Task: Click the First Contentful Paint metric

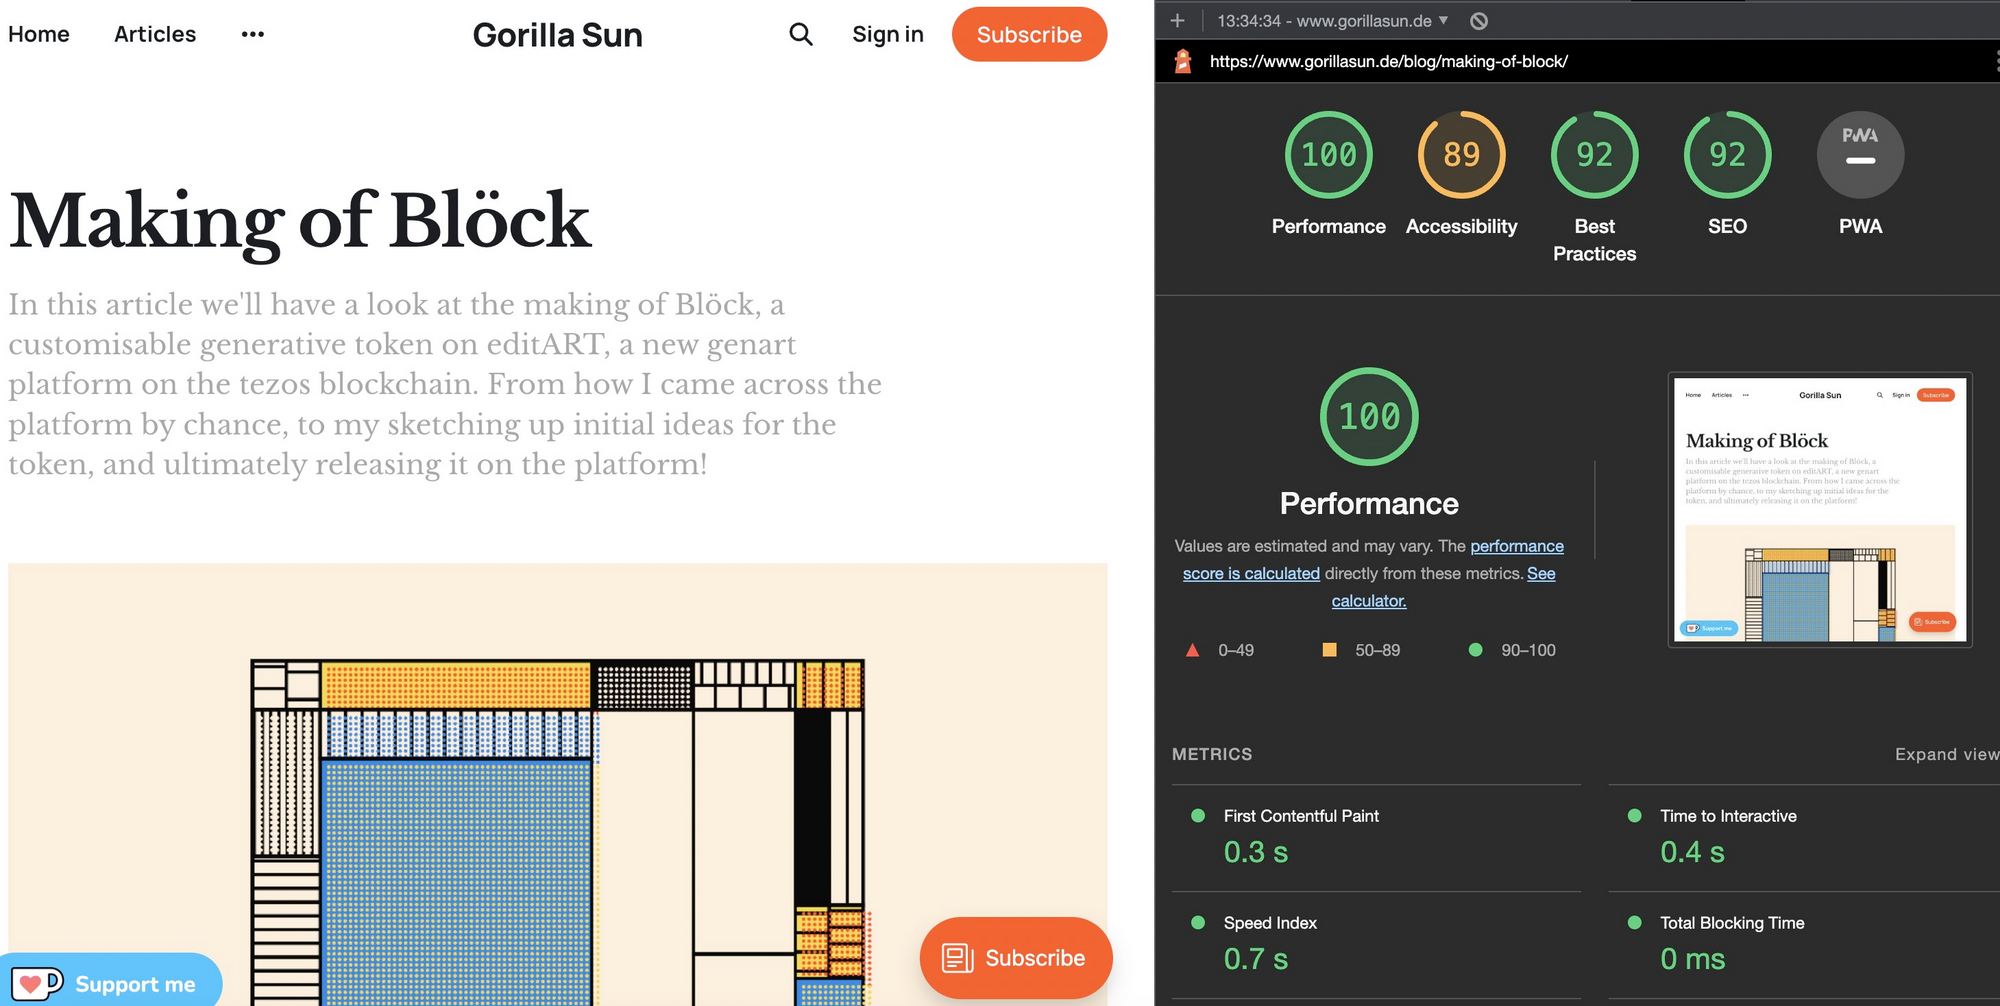Action: (1376, 838)
